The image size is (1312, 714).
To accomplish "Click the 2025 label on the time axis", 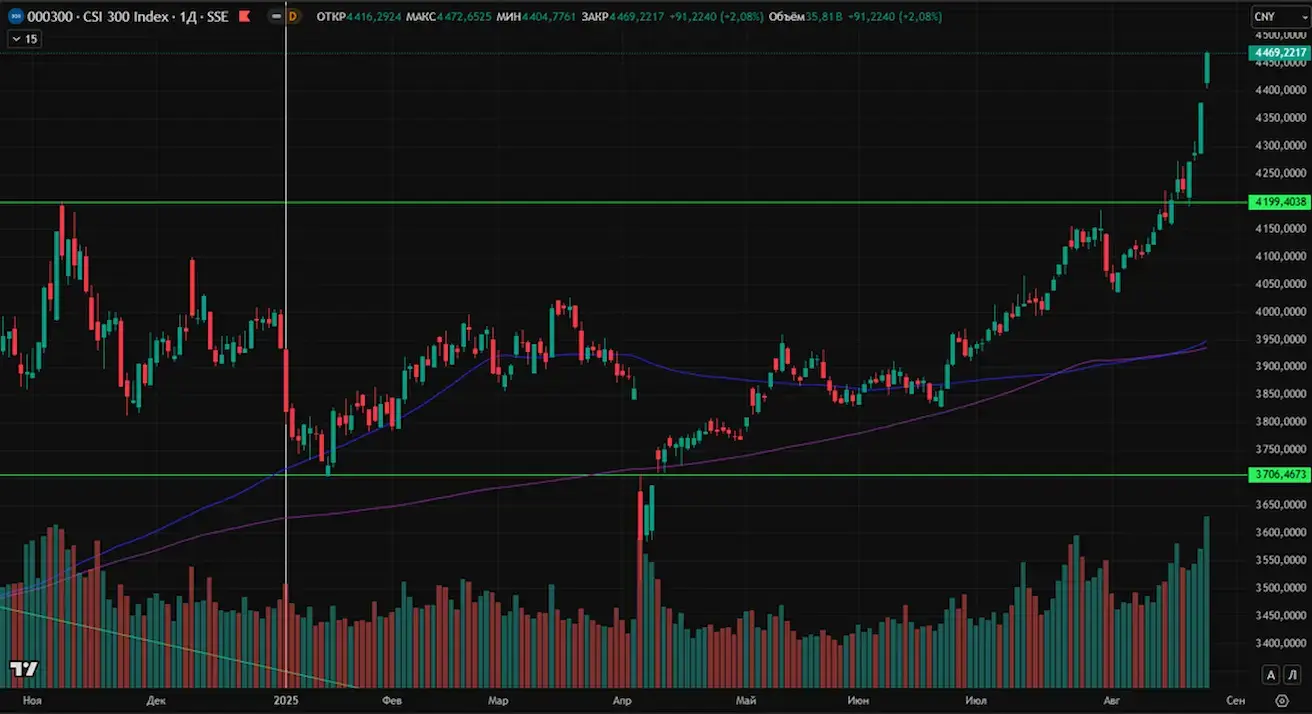I will [x=286, y=701].
